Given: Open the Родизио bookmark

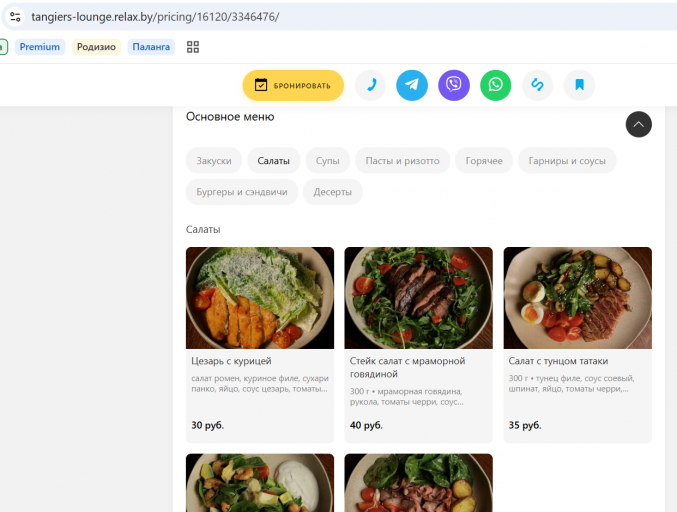Looking at the screenshot, I should [96, 47].
